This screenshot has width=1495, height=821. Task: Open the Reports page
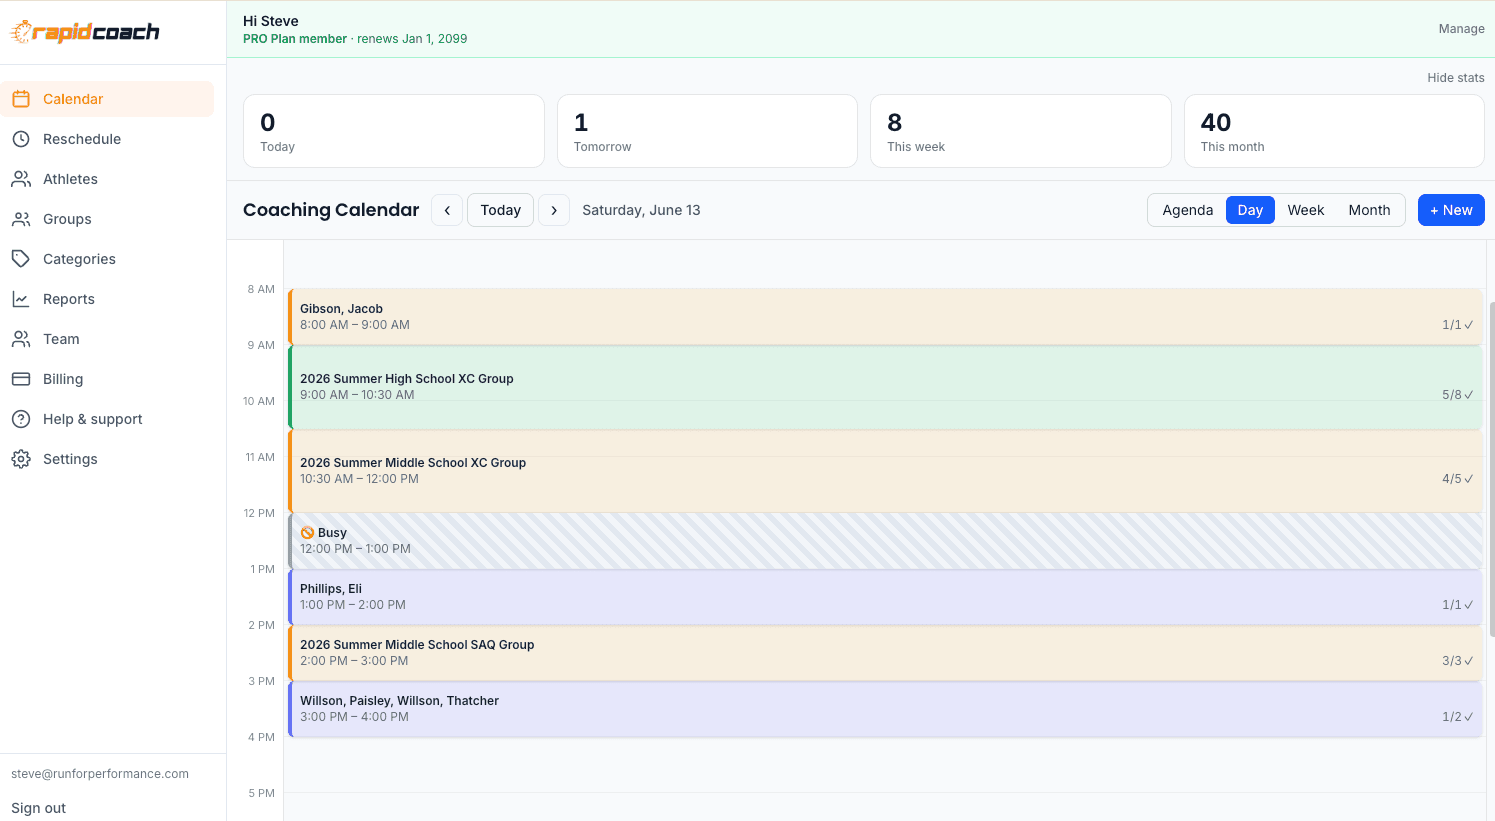click(x=107, y=299)
